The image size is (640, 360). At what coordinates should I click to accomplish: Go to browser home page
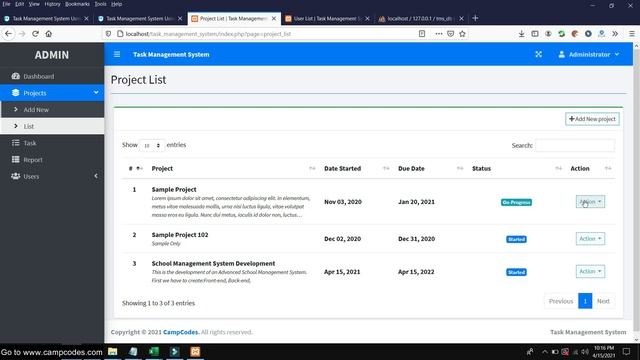pos(49,34)
